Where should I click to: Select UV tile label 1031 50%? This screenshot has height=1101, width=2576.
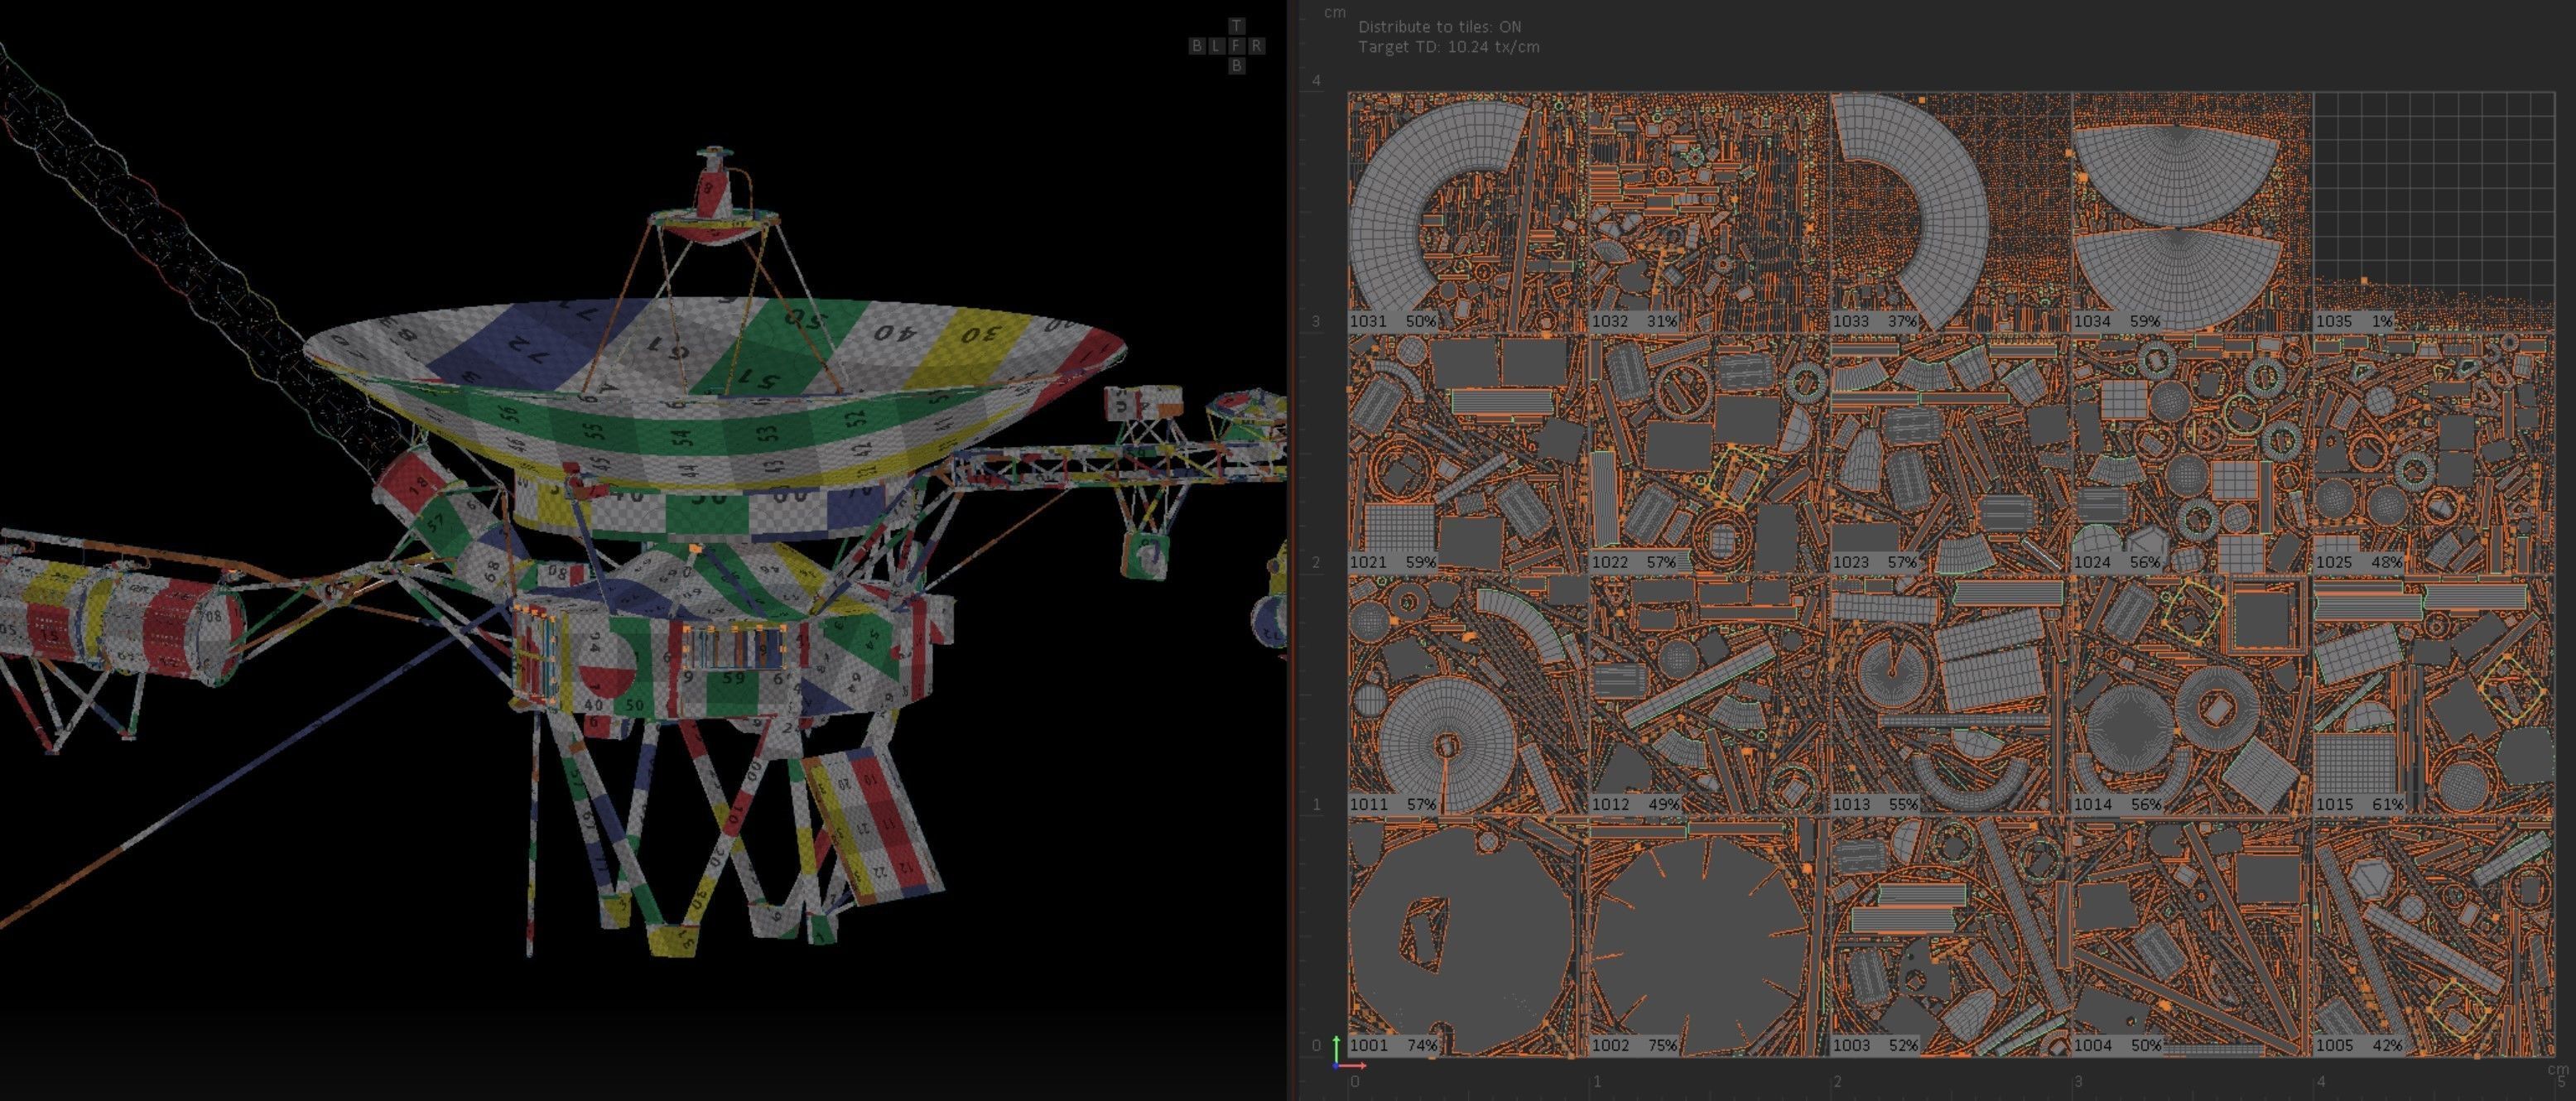tap(1393, 321)
